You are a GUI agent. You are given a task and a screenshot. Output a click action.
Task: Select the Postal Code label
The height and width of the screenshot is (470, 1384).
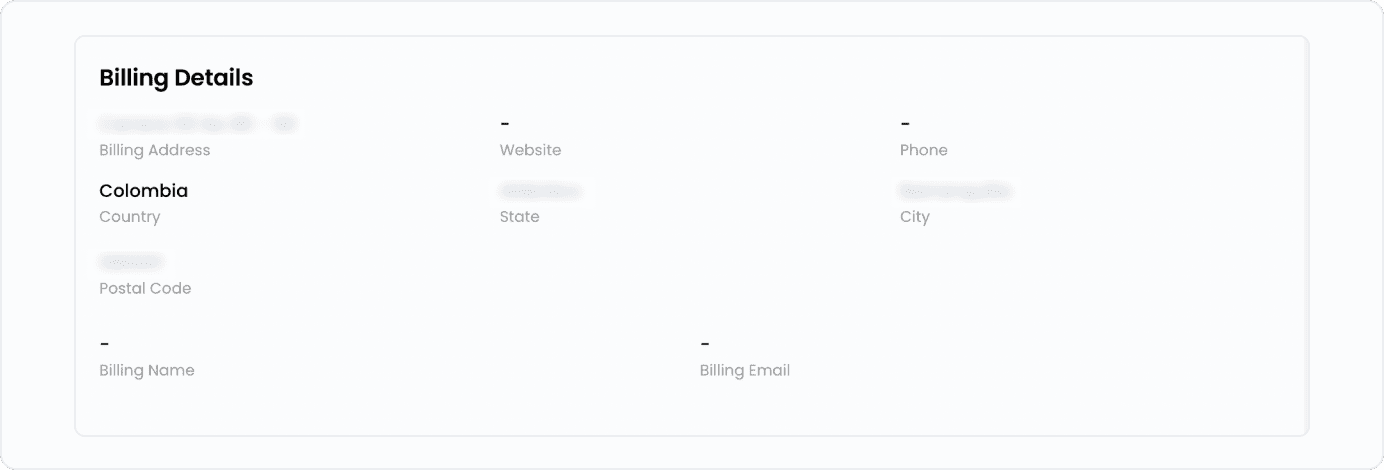[145, 288]
